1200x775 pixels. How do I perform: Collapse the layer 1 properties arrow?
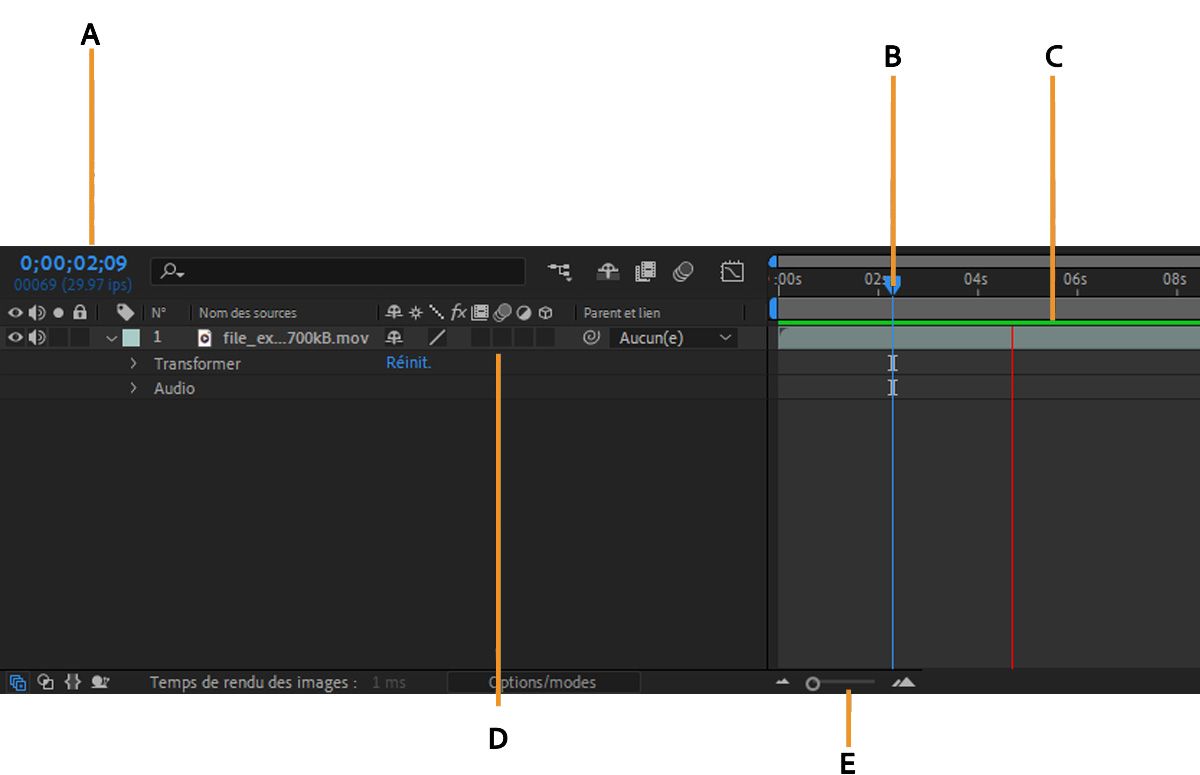111,338
